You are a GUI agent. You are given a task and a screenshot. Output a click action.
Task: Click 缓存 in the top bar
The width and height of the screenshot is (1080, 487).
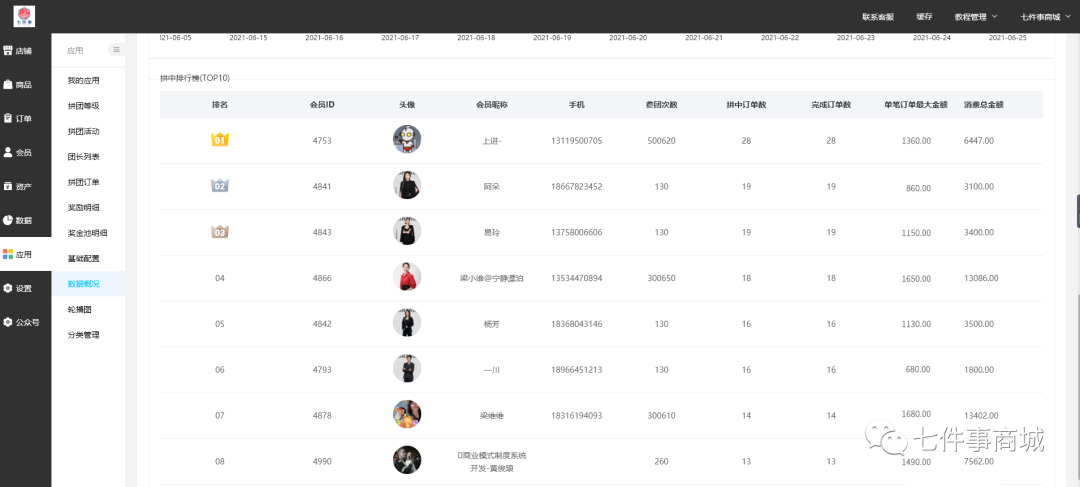point(924,17)
